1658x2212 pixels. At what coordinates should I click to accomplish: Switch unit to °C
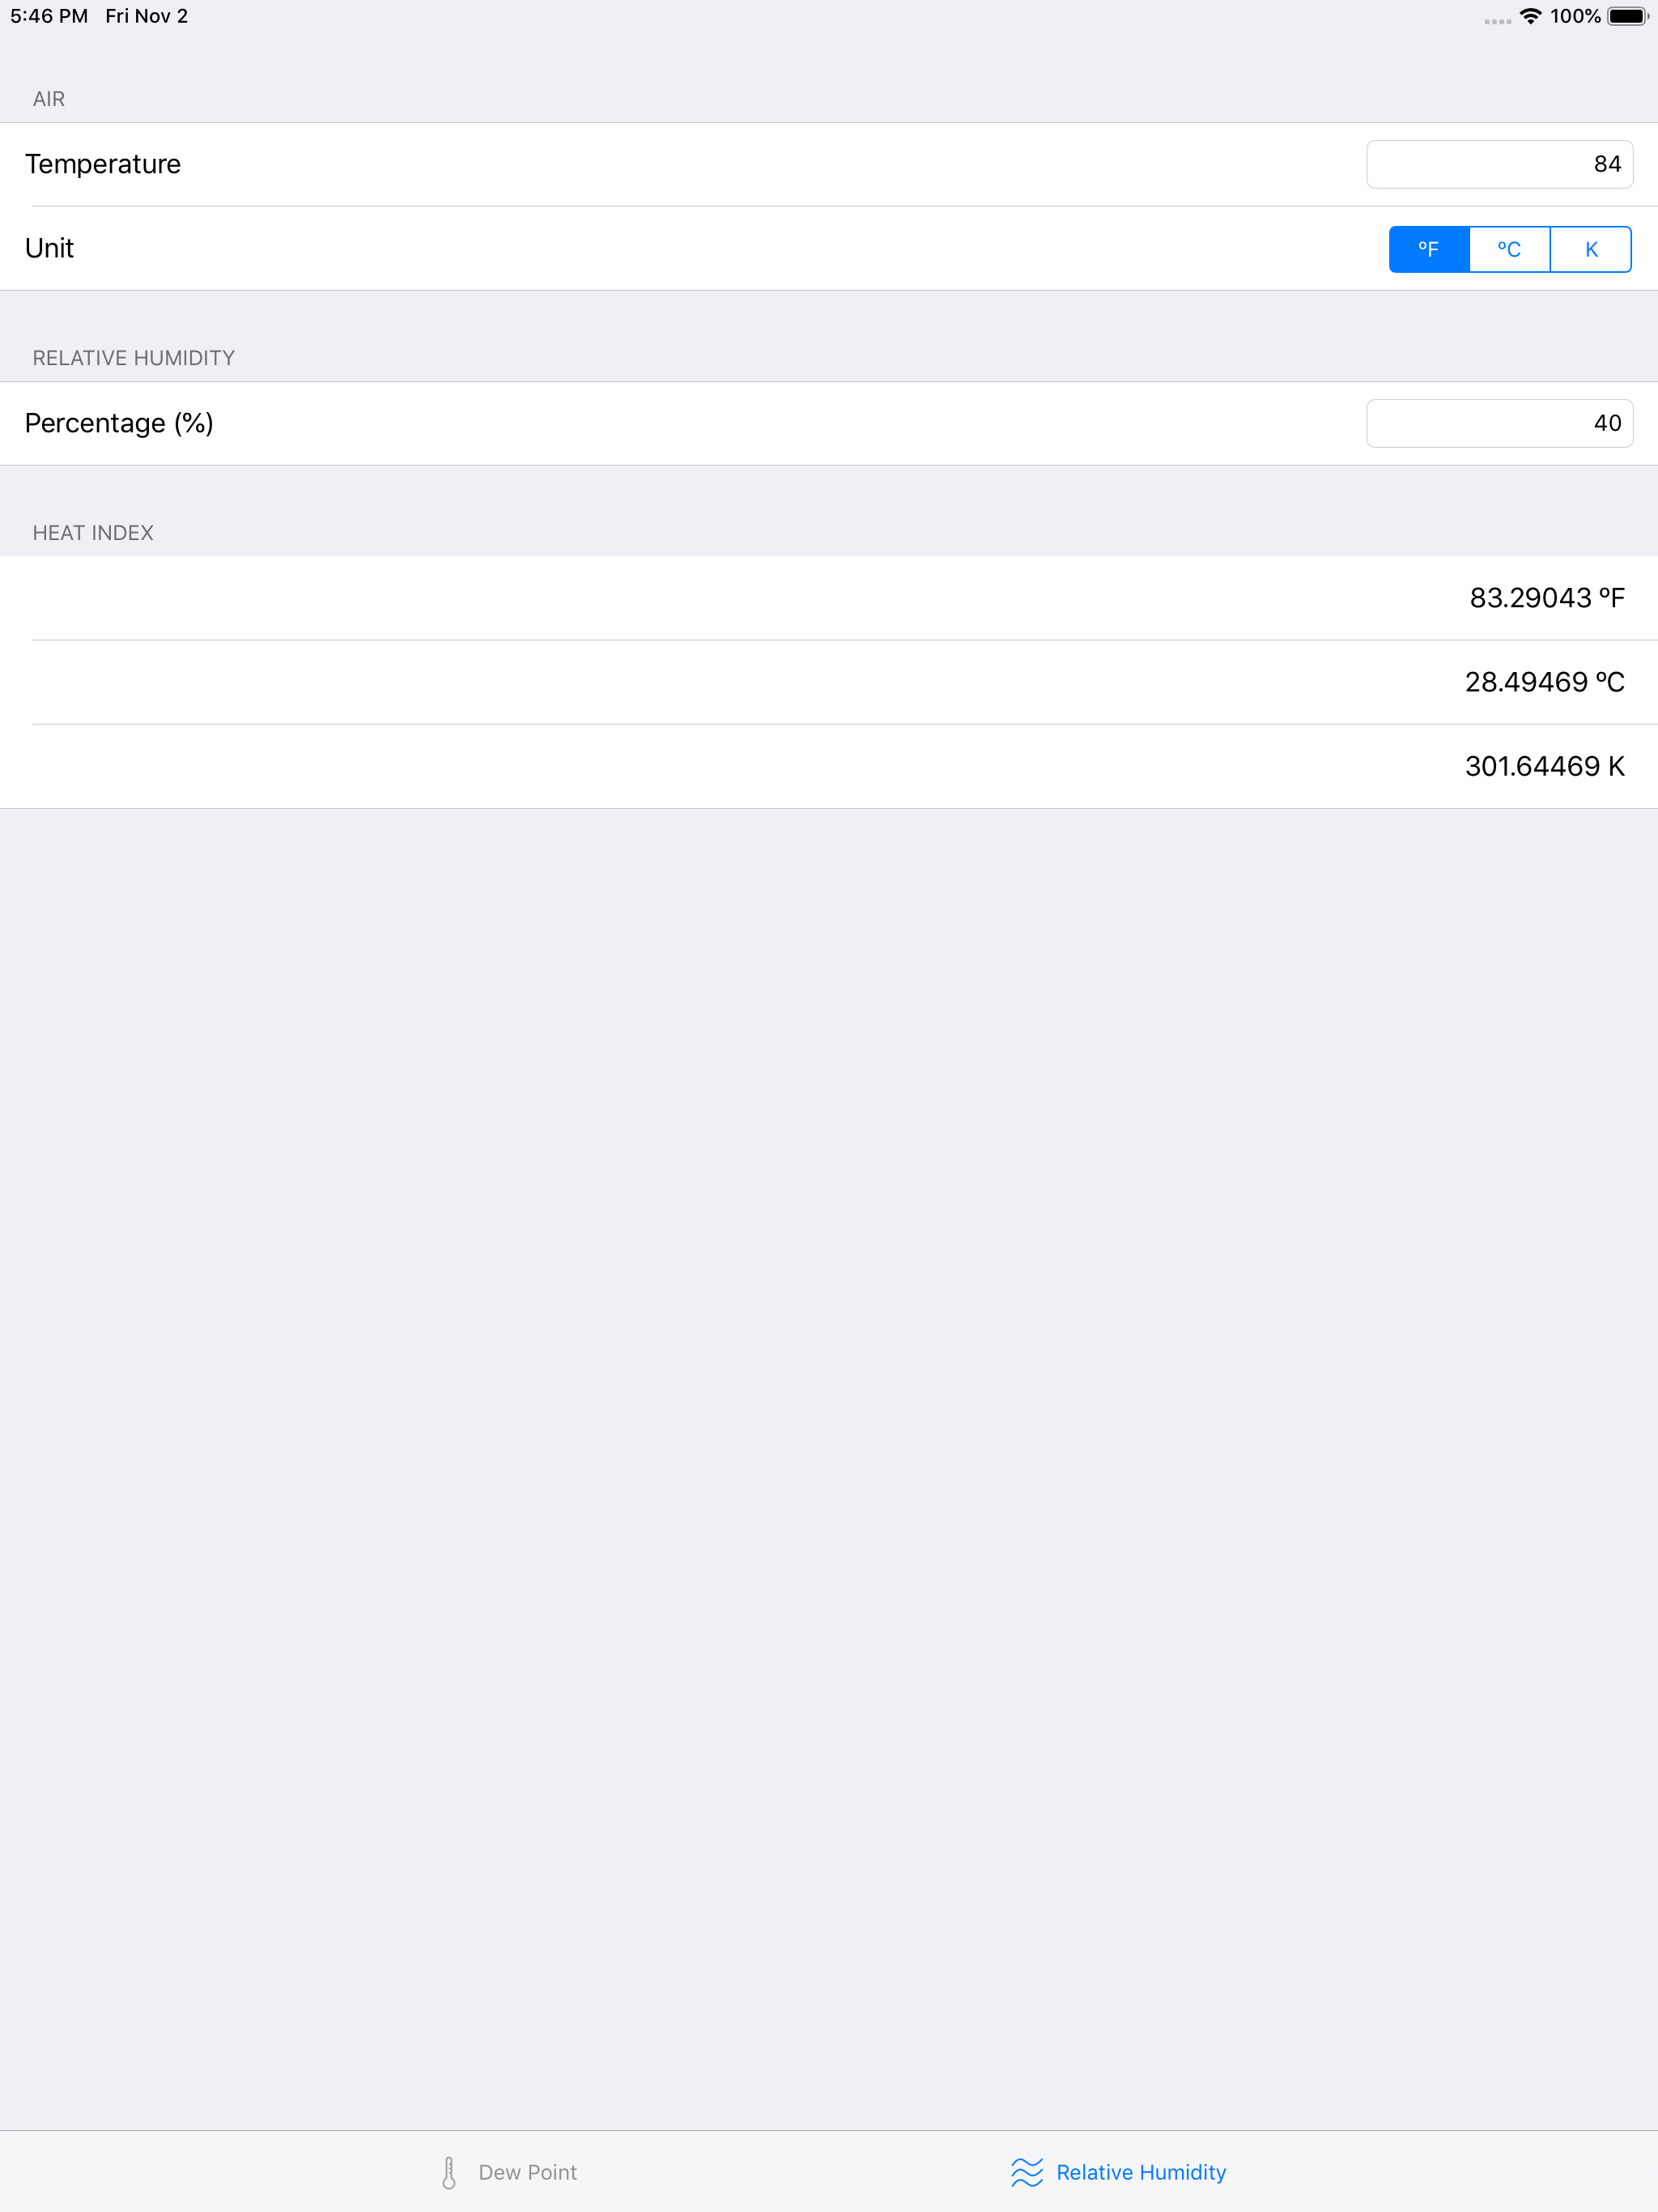[x=1509, y=249]
